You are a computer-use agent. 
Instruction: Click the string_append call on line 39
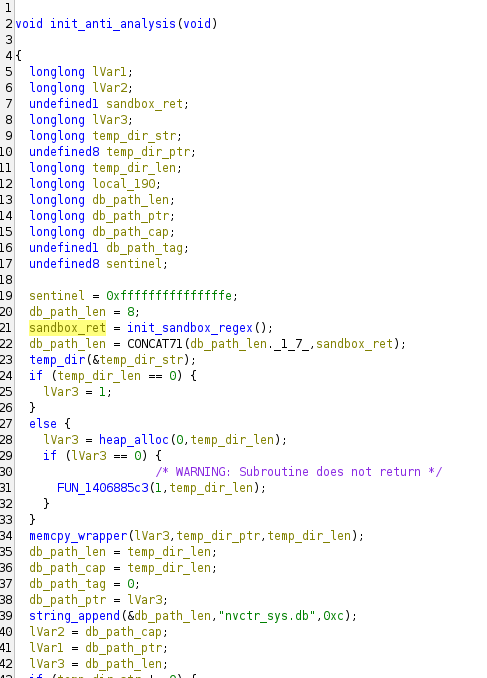click(74, 616)
